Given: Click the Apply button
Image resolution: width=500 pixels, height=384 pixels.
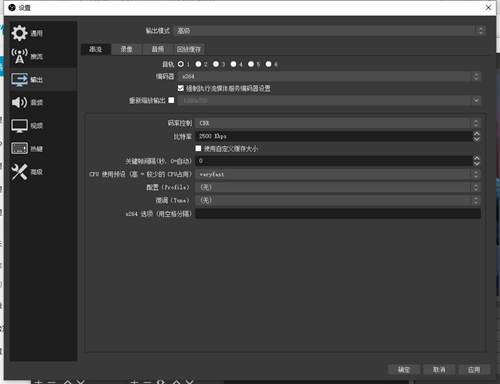Looking at the screenshot, I should (x=474, y=369).
